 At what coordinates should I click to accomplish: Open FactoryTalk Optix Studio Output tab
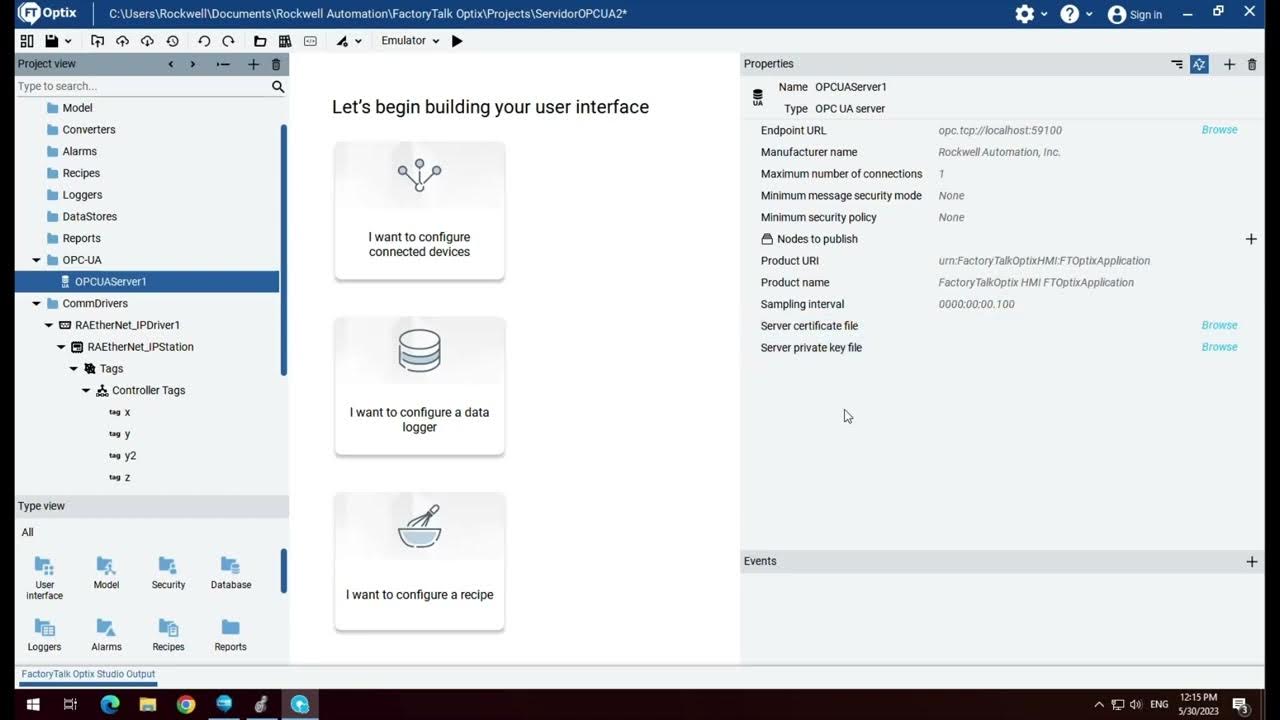88,675
